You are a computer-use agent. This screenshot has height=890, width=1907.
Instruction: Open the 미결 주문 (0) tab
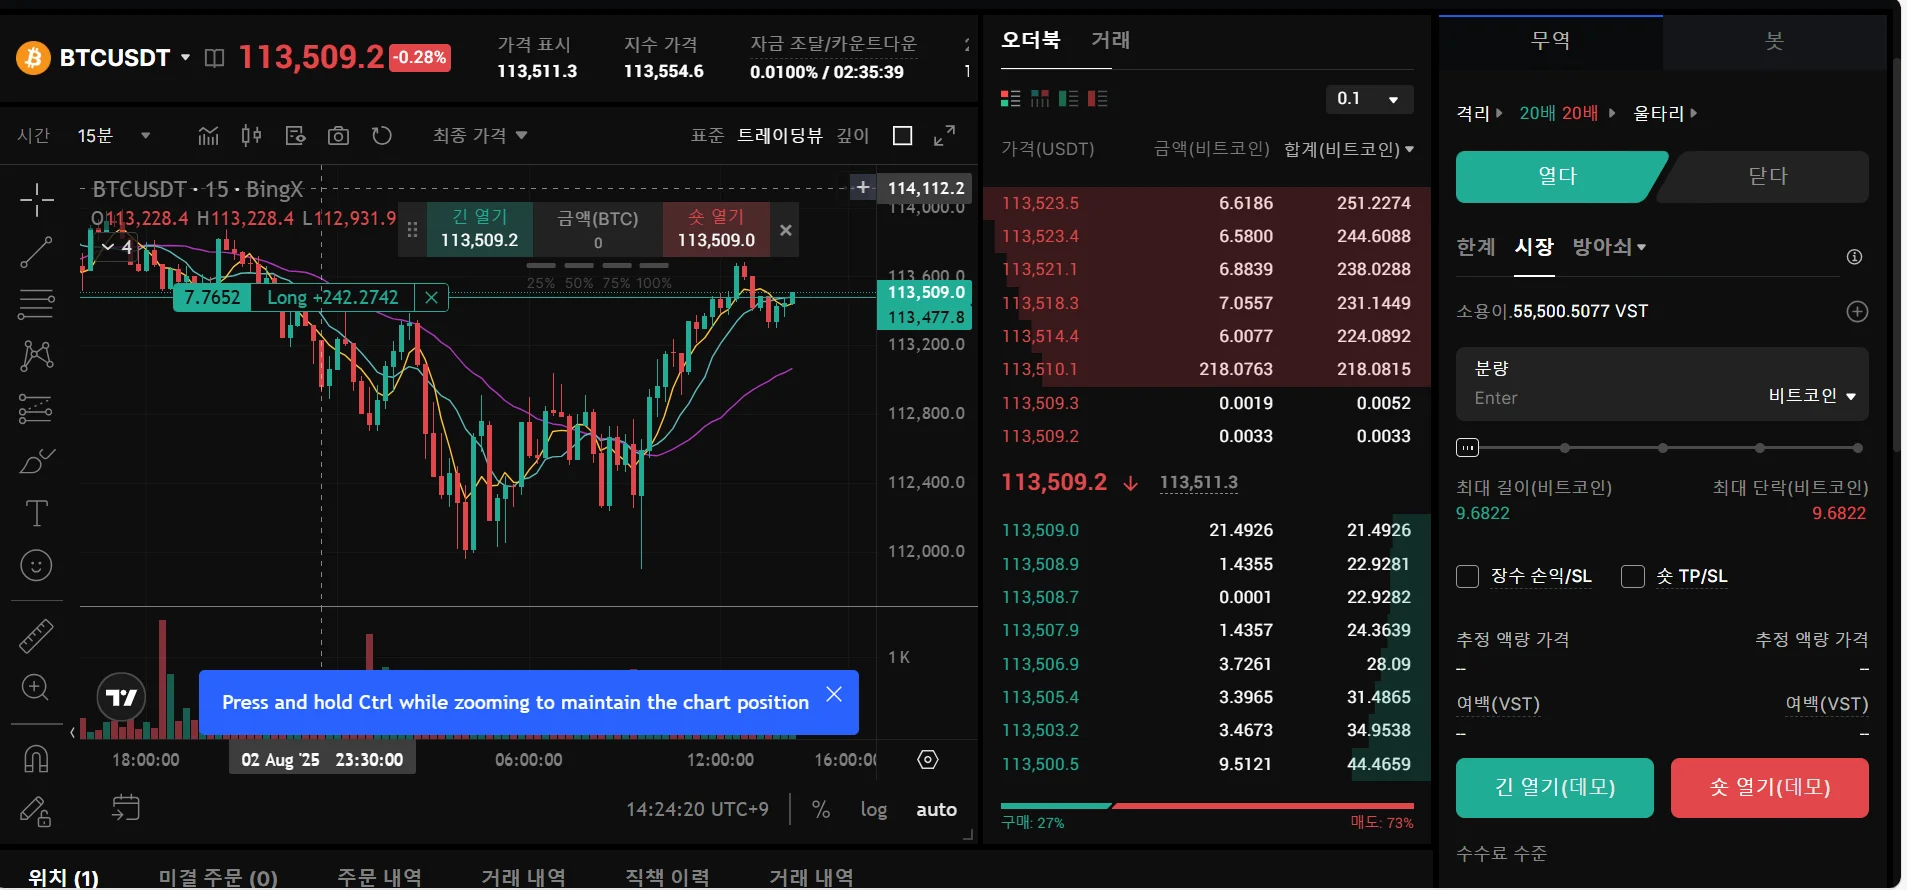(x=218, y=877)
